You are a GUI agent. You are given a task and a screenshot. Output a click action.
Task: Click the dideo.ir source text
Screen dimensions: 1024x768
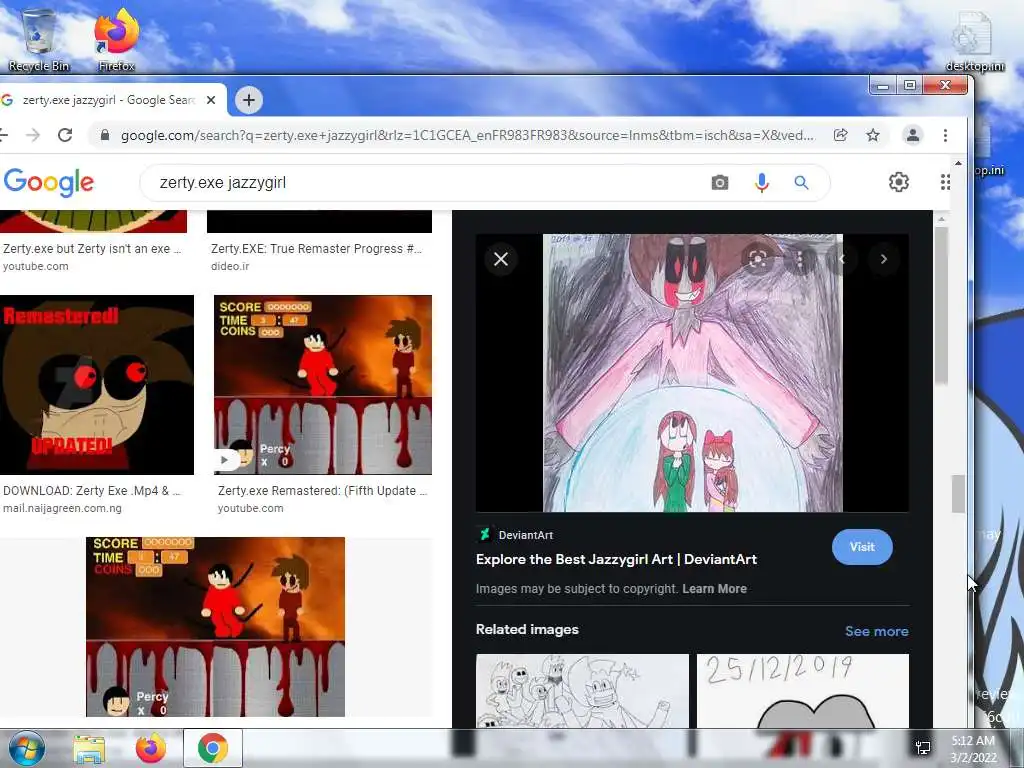[230, 266]
